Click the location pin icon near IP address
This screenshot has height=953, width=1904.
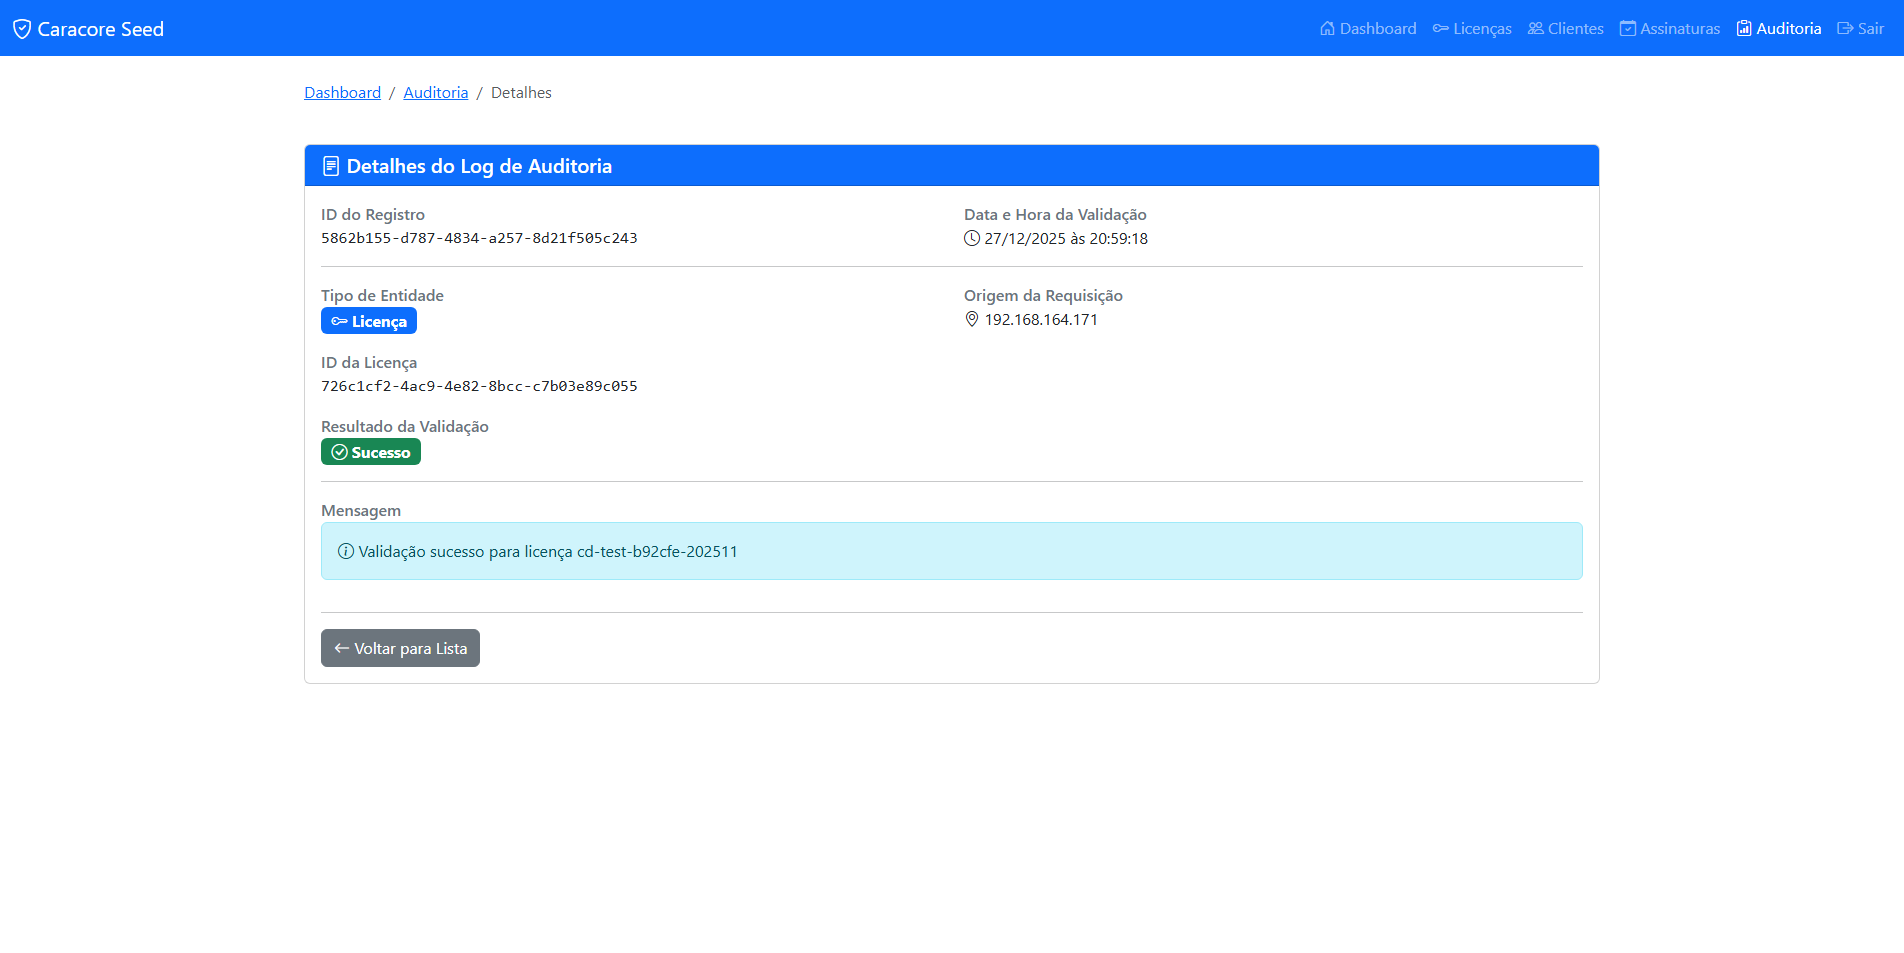click(x=972, y=319)
